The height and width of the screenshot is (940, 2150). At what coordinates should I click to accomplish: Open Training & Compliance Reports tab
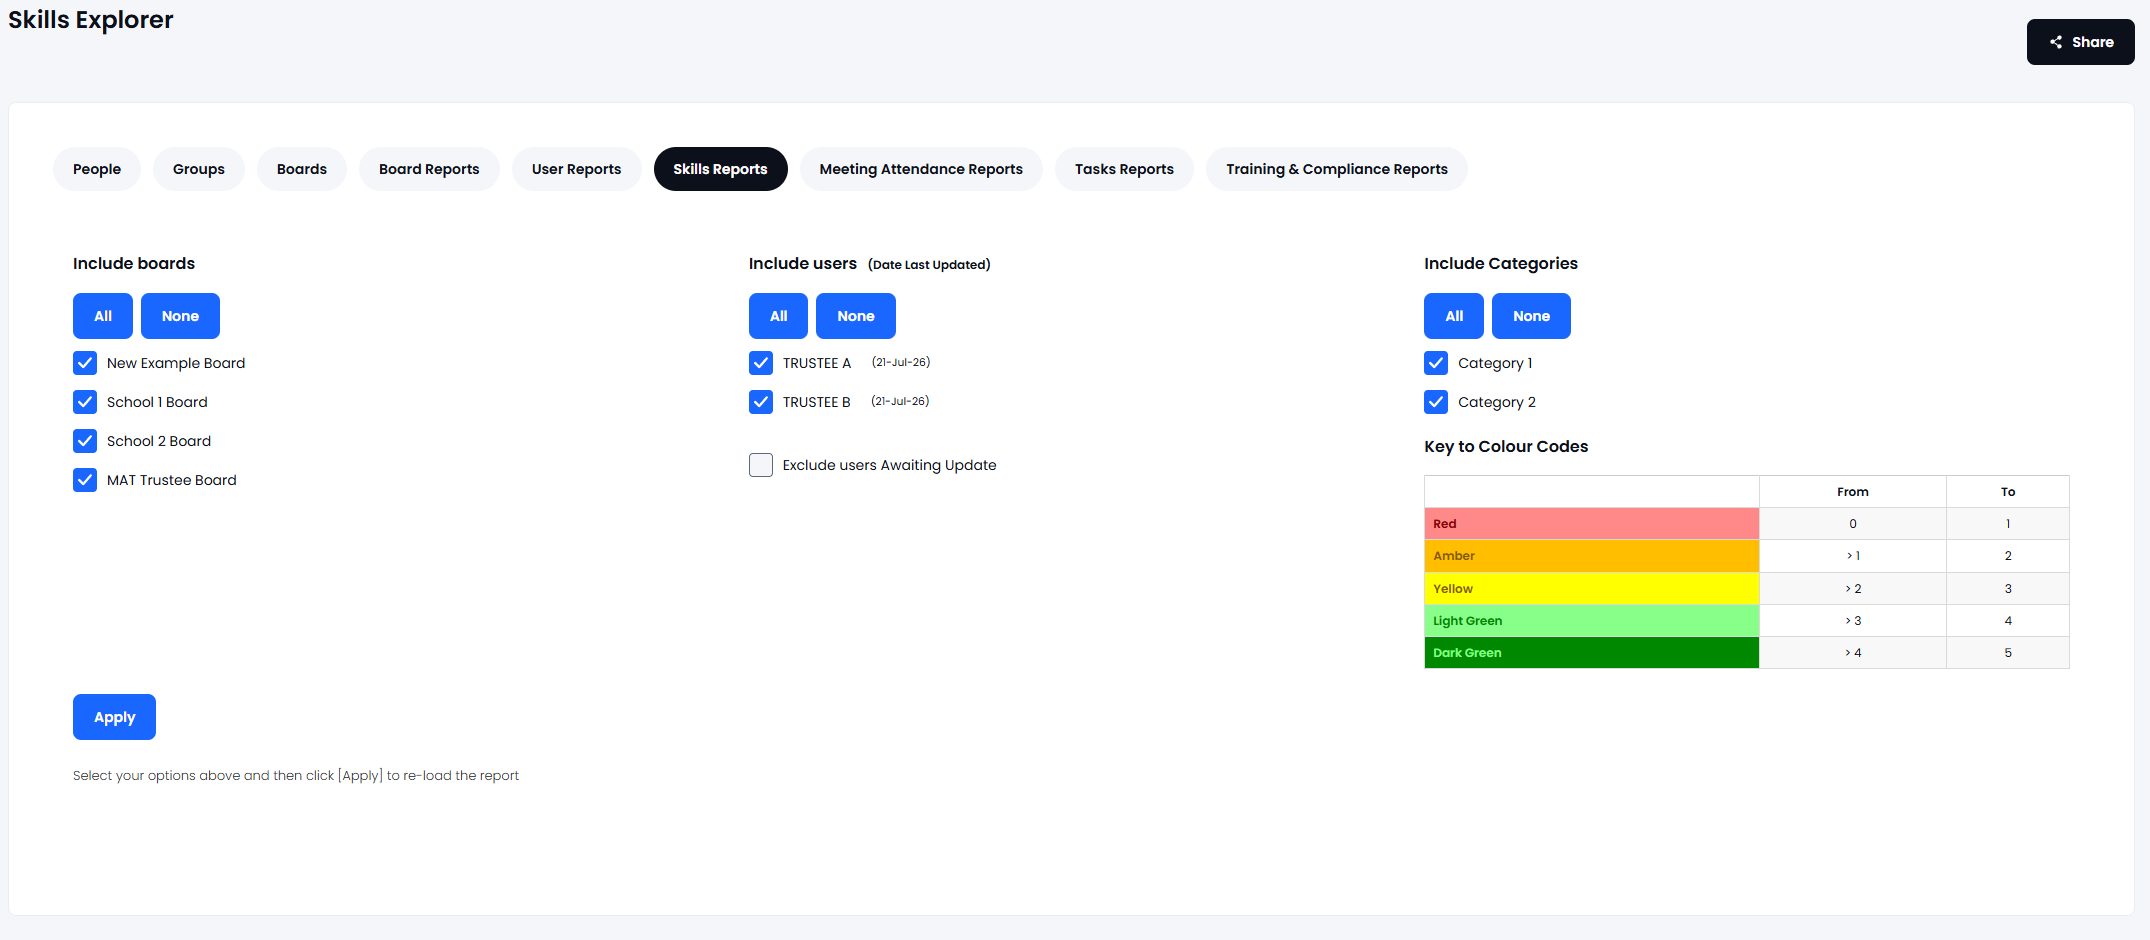coord(1337,169)
